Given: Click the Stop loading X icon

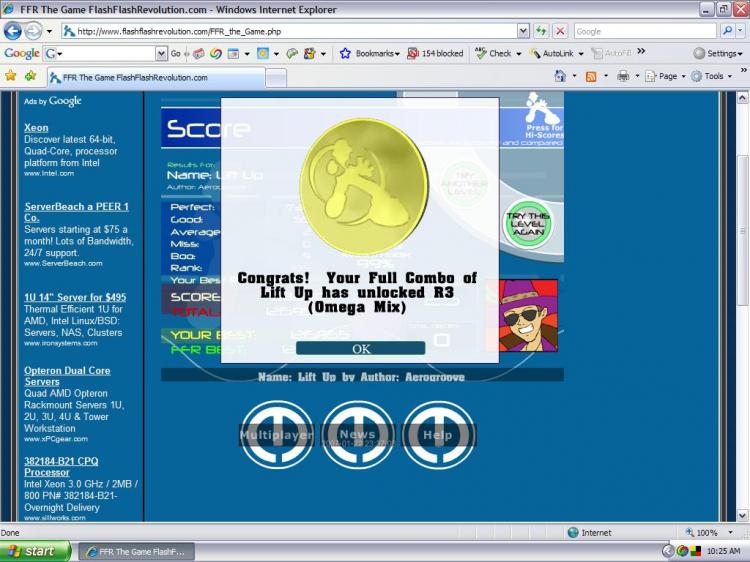Looking at the screenshot, I should click(560, 32).
